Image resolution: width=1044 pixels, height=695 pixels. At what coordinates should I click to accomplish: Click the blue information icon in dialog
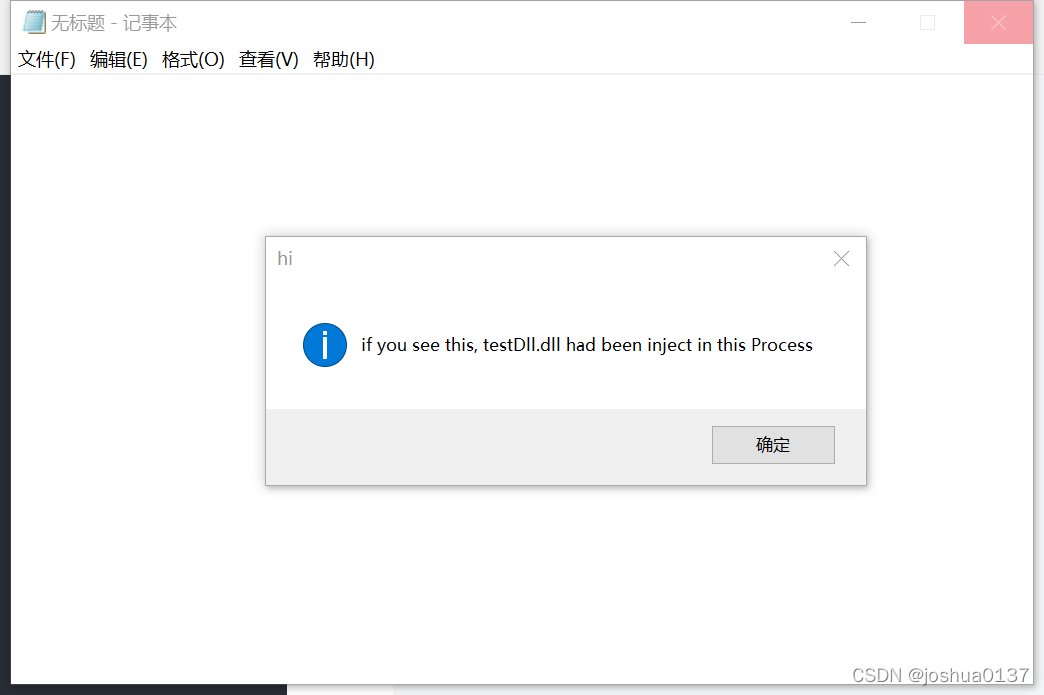325,345
